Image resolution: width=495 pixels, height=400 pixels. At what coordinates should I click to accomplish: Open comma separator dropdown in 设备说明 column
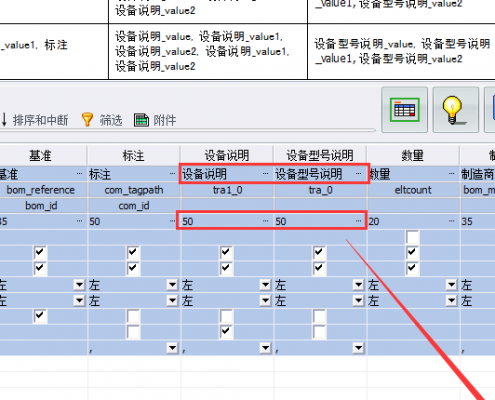pyautogui.click(x=265, y=348)
